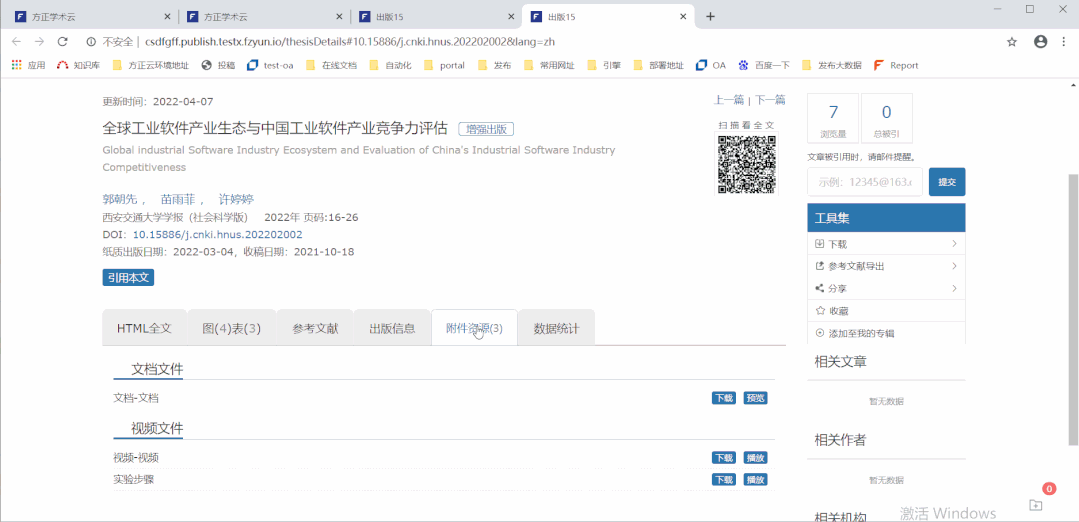Open the 在线文档 bookmark folder

point(332,65)
